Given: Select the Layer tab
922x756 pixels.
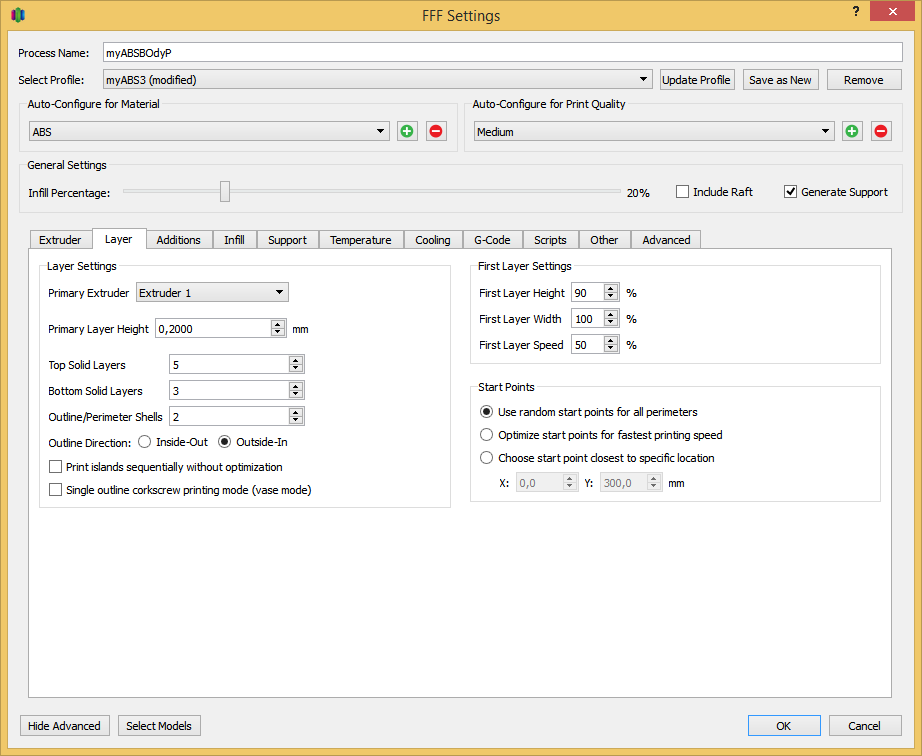Looking at the screenshot, I should [118, 239].
